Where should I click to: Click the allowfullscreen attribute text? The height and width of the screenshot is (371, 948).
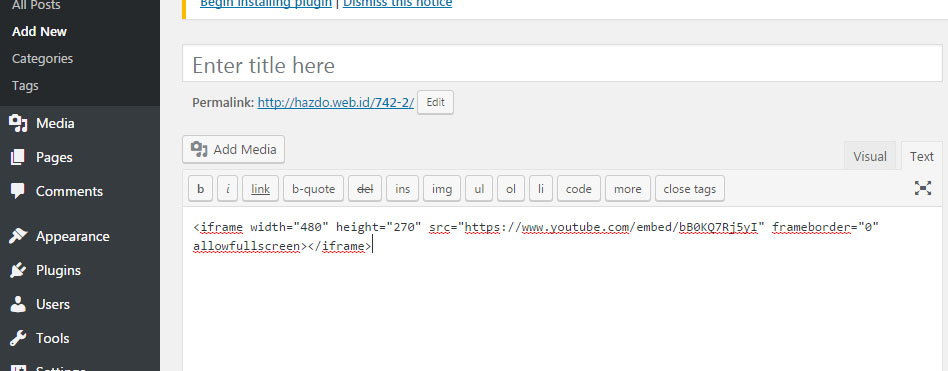pyautogui.click(x=247, y=246)
